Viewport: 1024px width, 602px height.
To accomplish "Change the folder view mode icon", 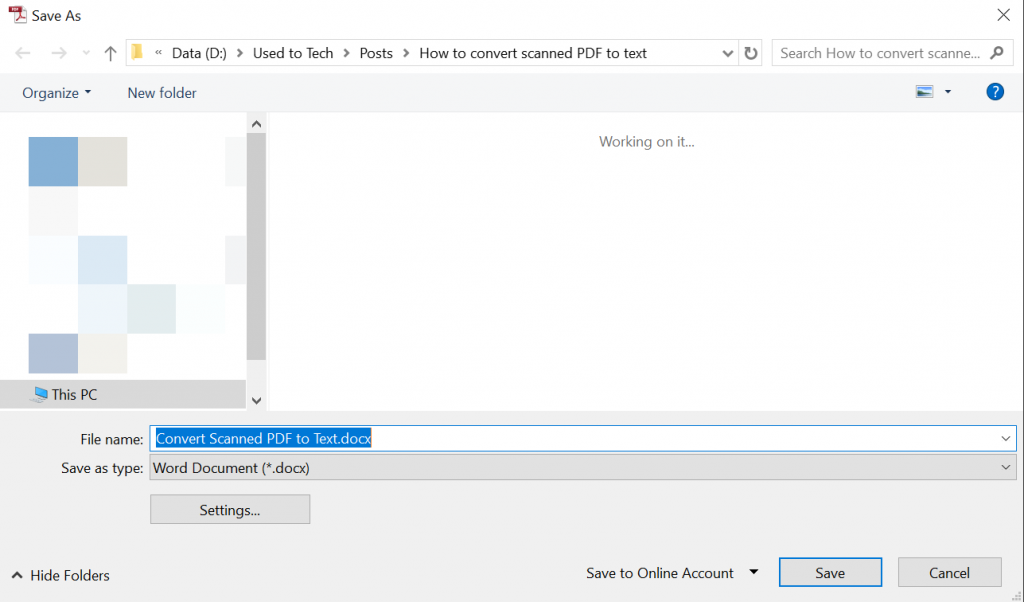I will (925, 90).
